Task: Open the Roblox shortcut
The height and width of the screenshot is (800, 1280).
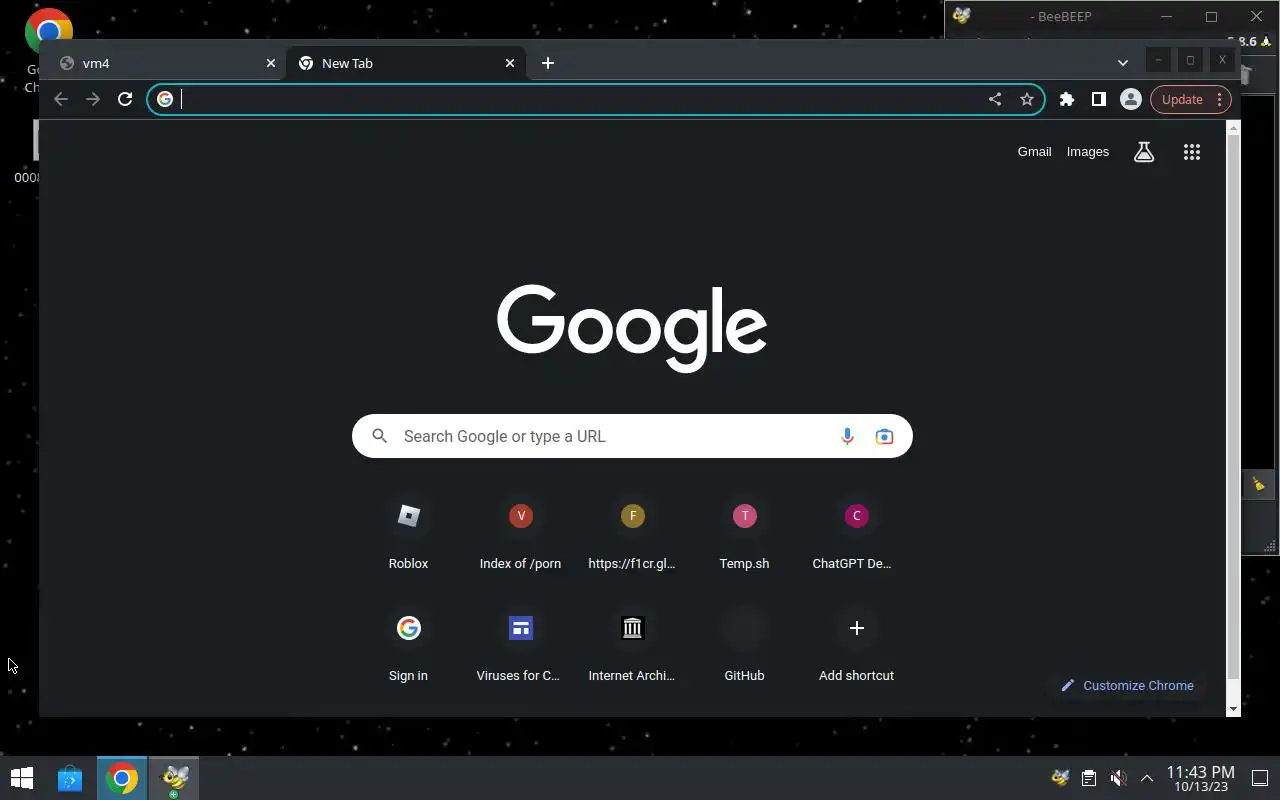Action: point(408,535)
